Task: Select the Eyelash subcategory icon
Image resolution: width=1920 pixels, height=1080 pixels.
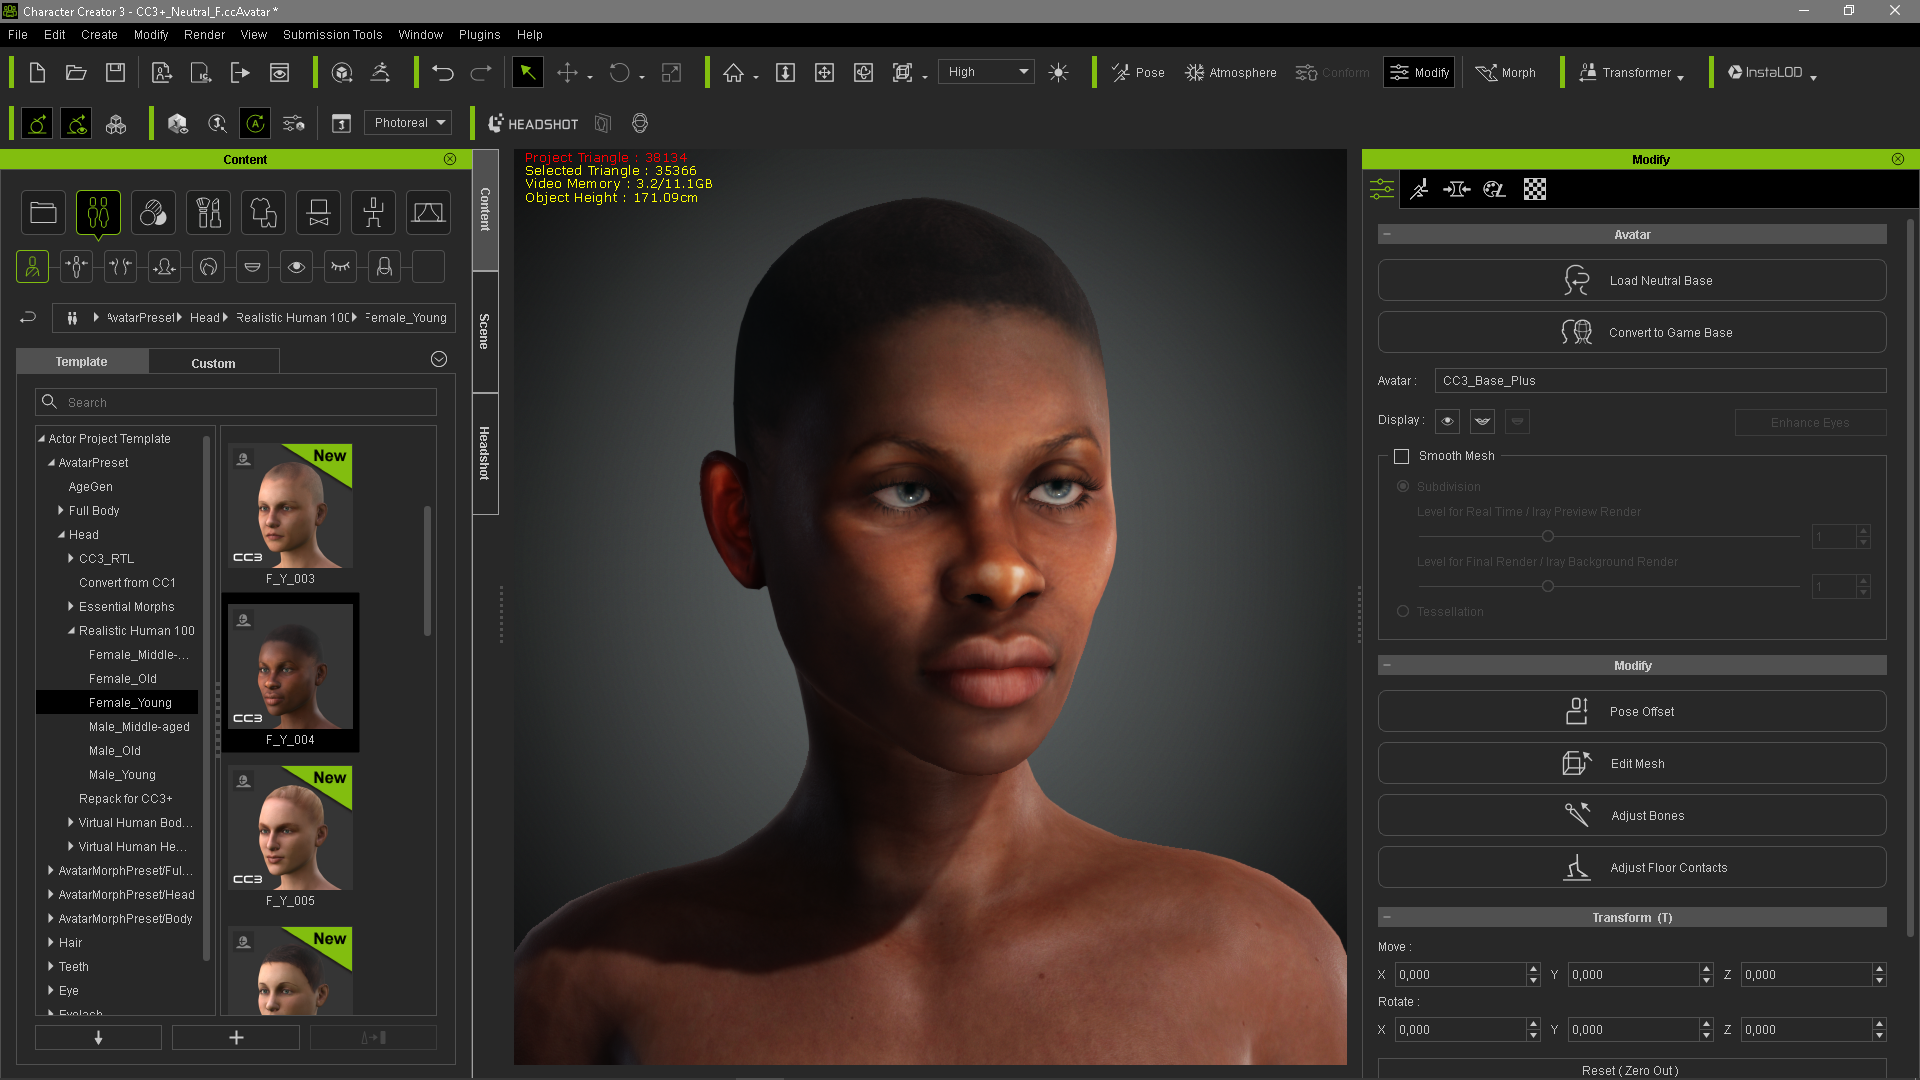Action: [x=340, y=266]
